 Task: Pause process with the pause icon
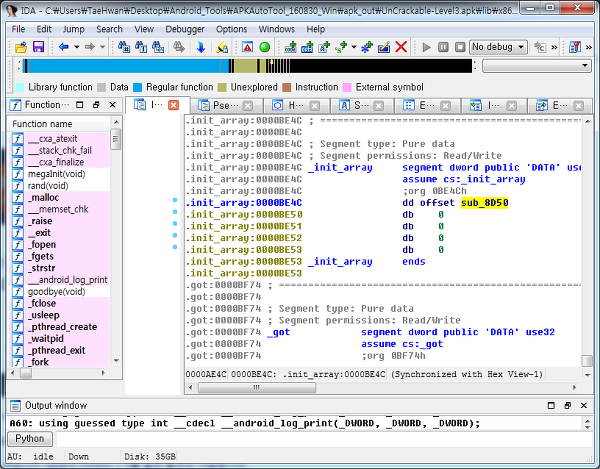(443, 47)
